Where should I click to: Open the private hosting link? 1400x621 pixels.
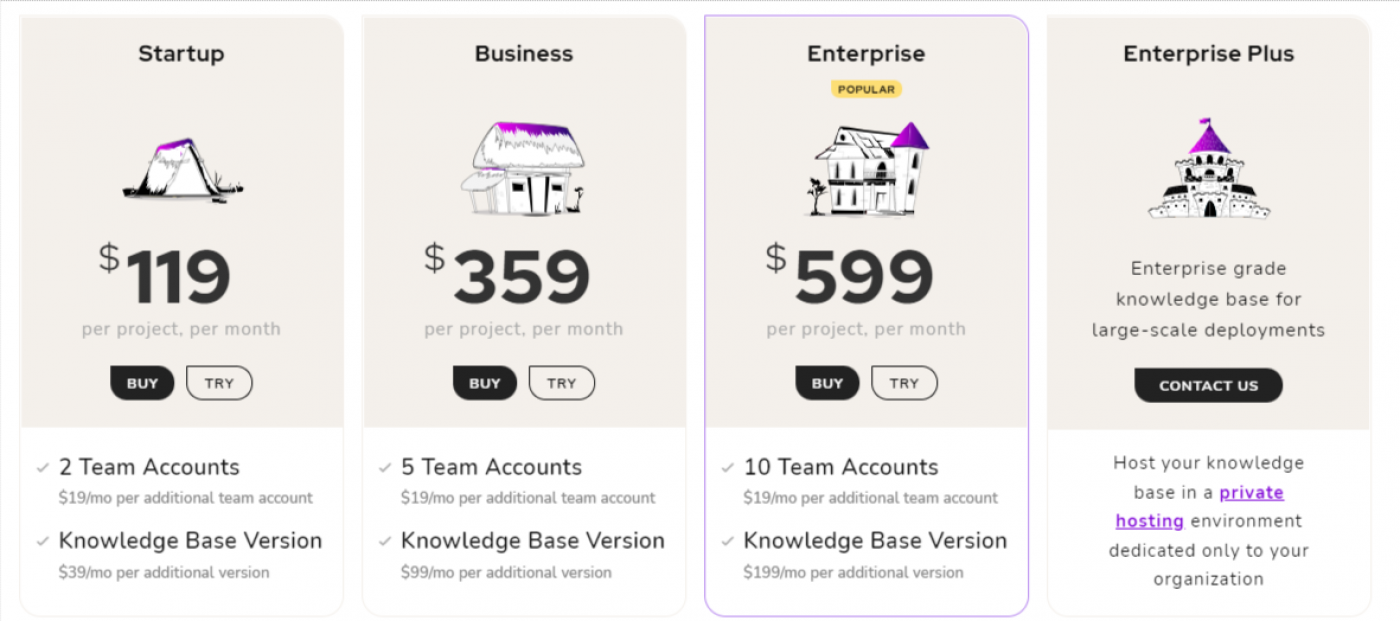[x=1200, y=506]
